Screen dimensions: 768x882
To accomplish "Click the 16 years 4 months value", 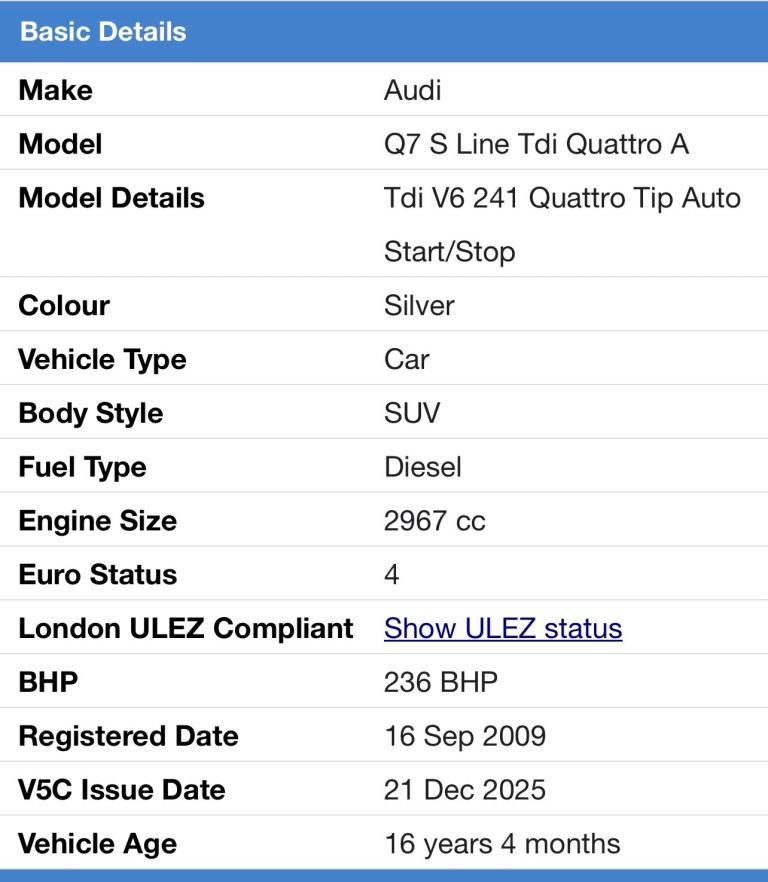I will coord(502,844).
